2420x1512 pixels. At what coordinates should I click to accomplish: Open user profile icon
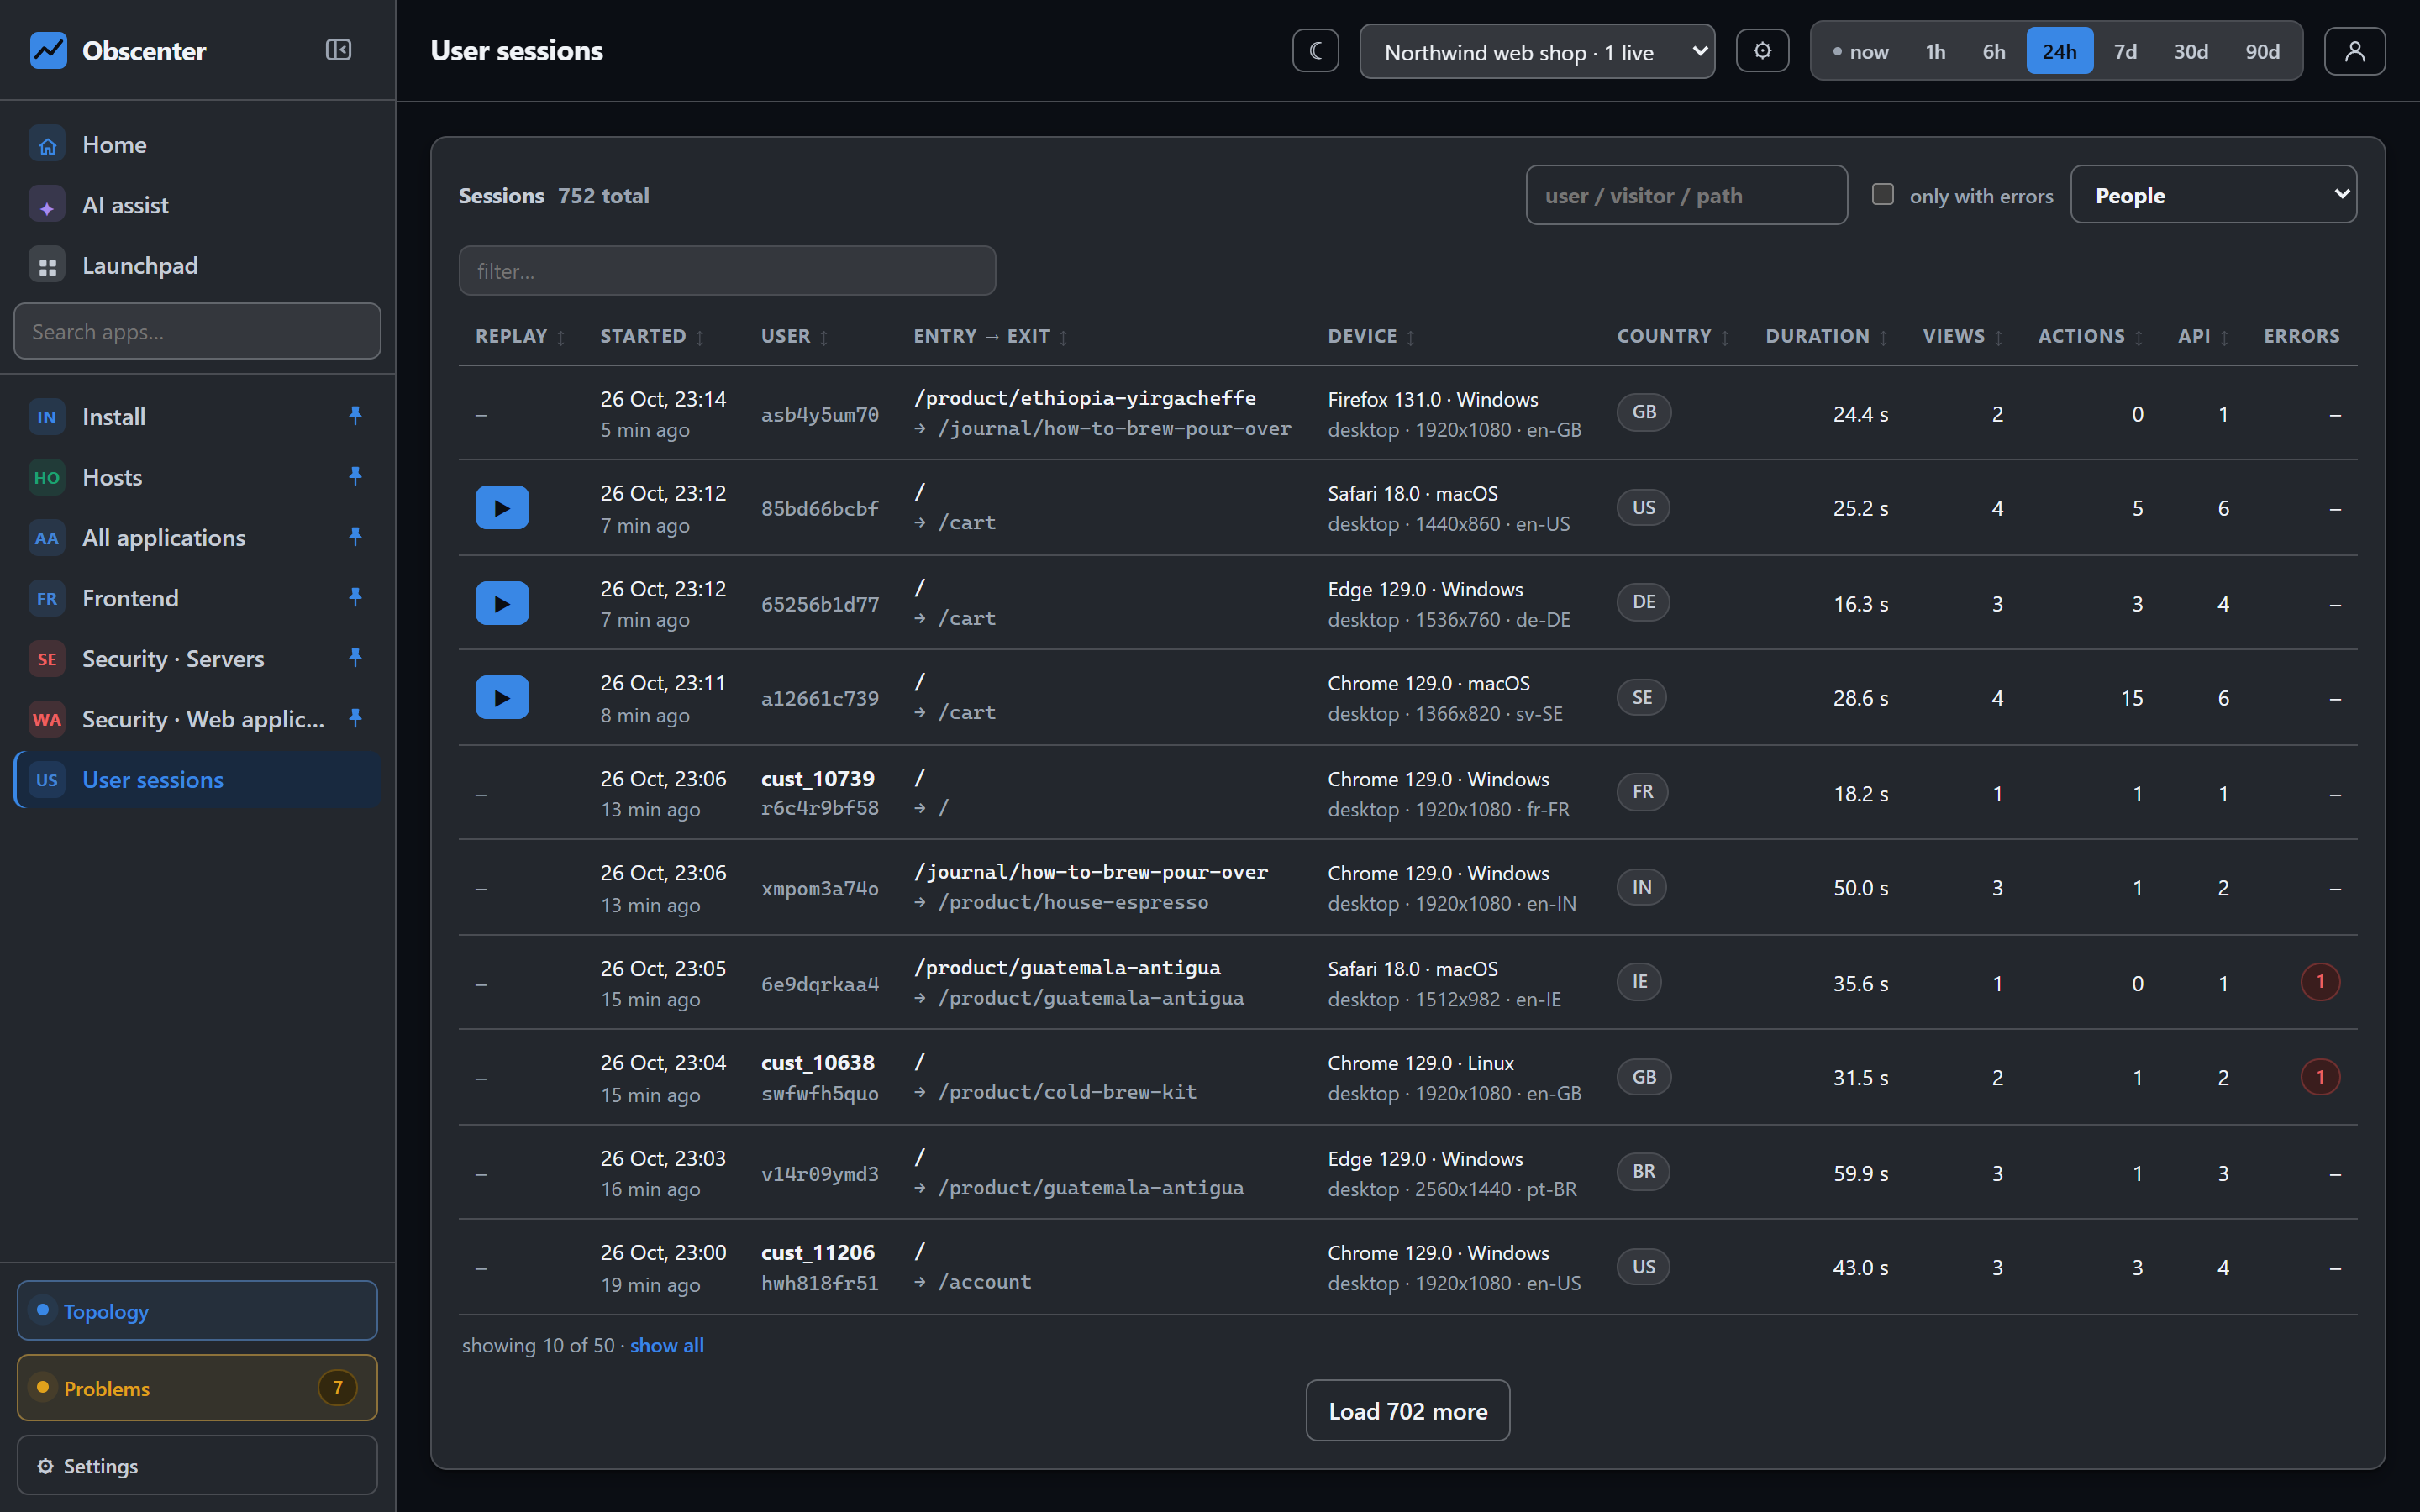[2354, 51]
